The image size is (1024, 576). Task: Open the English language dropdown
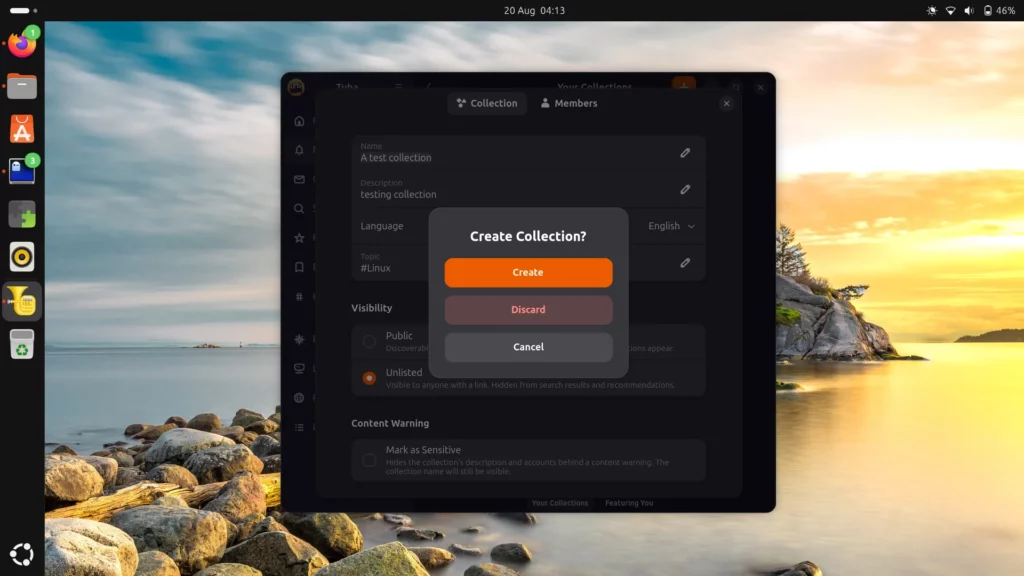pos(671,226)
